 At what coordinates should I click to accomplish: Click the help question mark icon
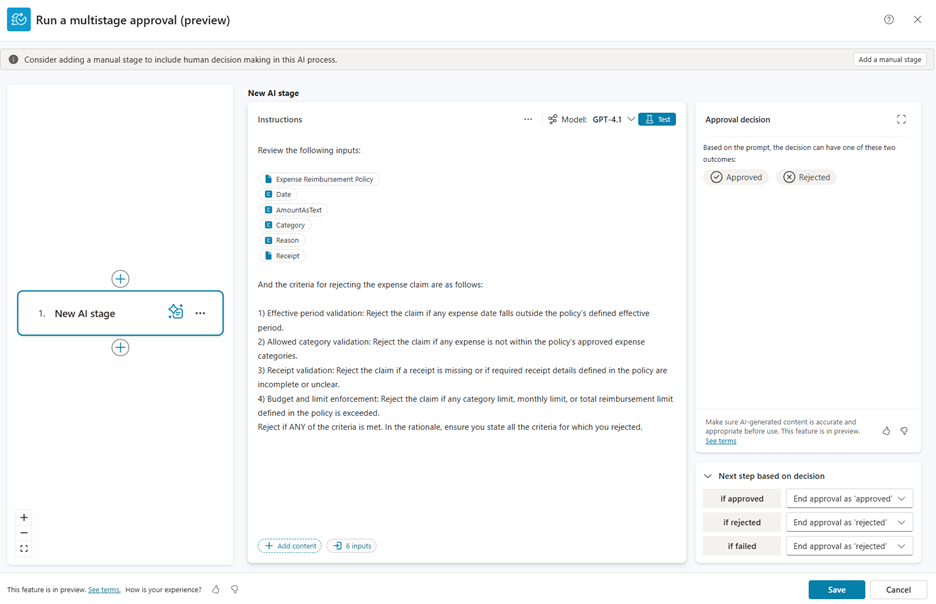pos(889,20)
